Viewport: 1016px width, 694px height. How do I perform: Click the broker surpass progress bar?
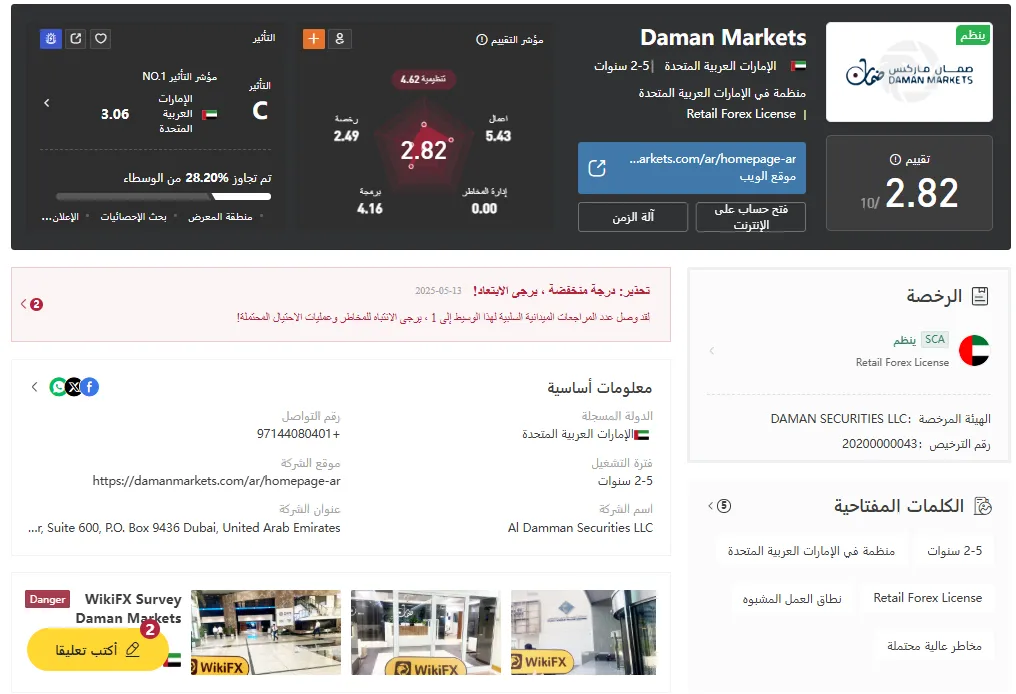tap(163, 196)
